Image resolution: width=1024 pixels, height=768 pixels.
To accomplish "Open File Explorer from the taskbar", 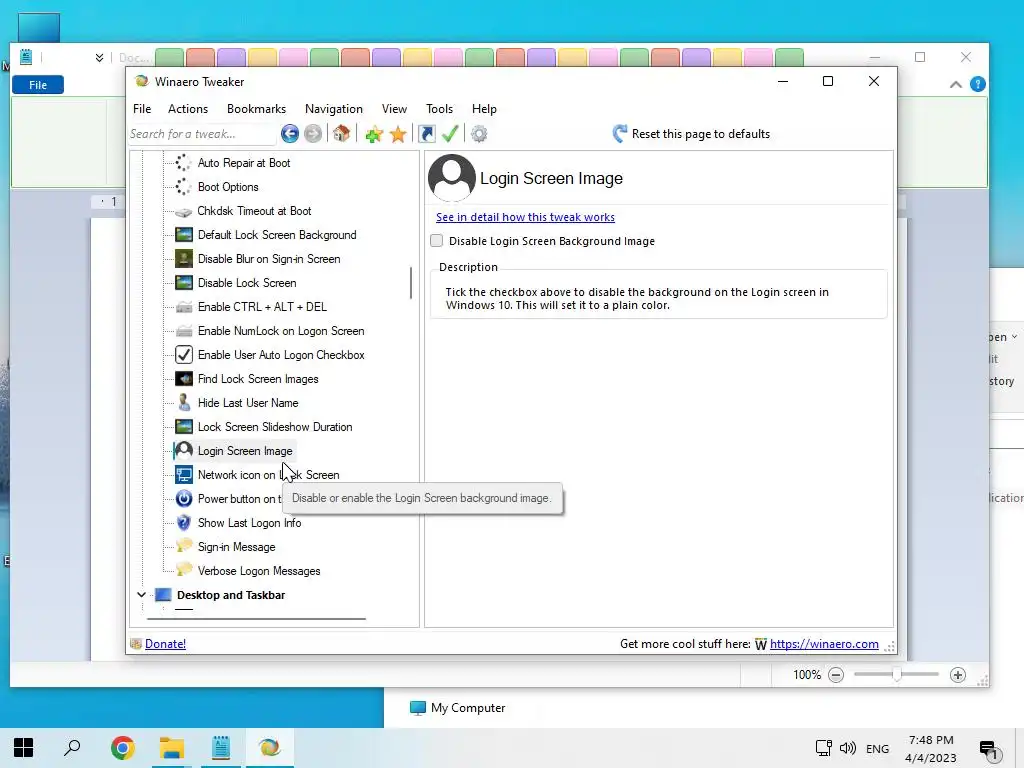I will tap(172, 747).
